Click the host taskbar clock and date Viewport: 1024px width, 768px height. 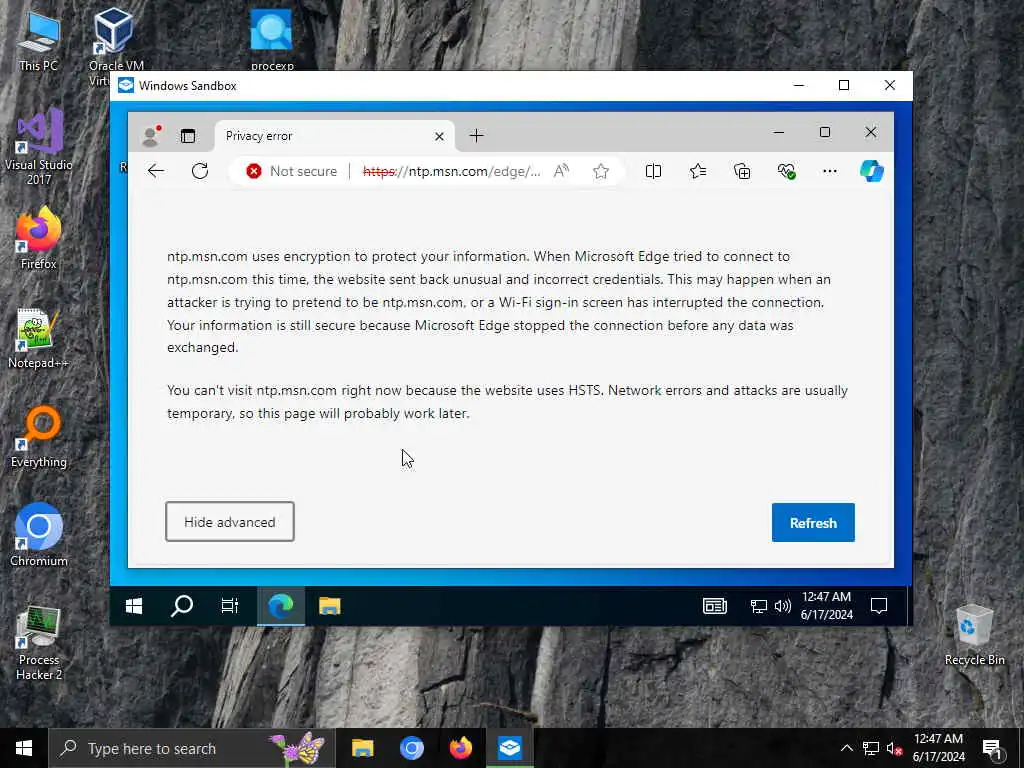point(938,748)
